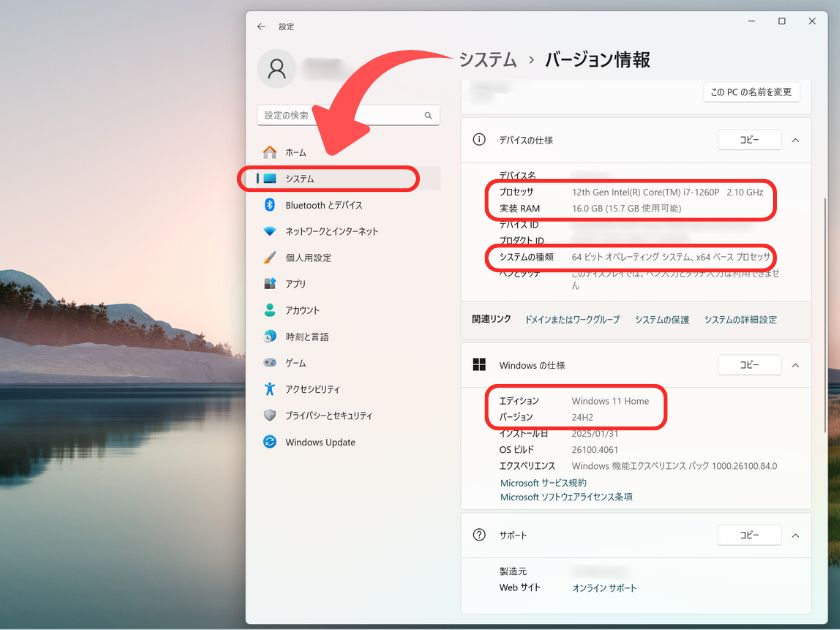840x630 pixels.
Task: Click the RAM value 16.0 GB
Action: [x=626, y=208]
